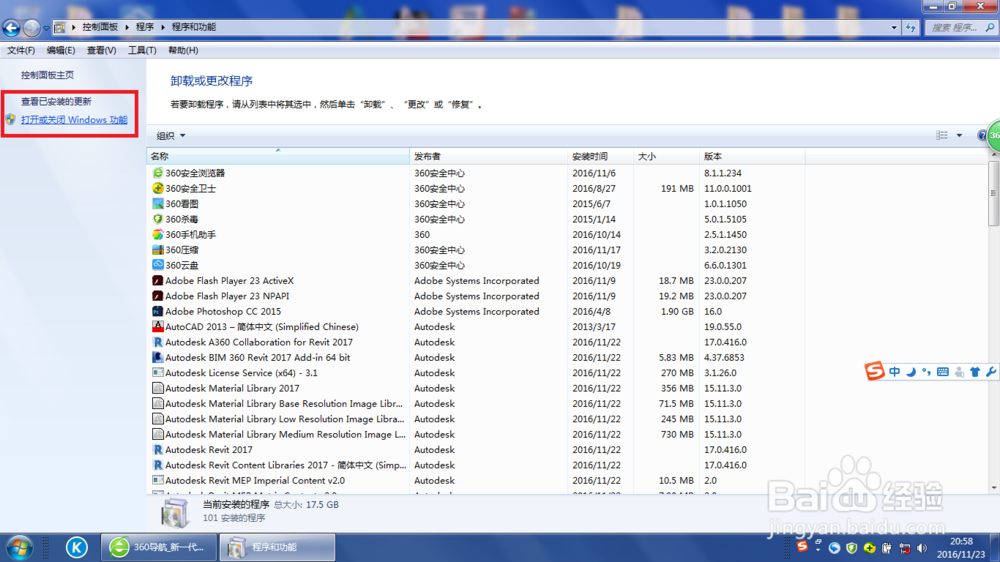Open volume speaker icon in tray
The height and width of the screenshot is (562, 1000).
(x=922, y=548)
